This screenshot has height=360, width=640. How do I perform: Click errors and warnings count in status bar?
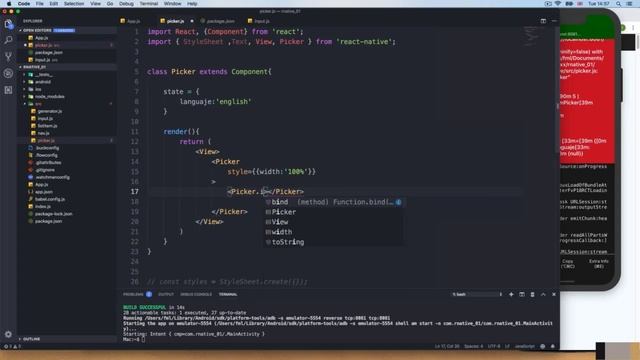[12, 346]
